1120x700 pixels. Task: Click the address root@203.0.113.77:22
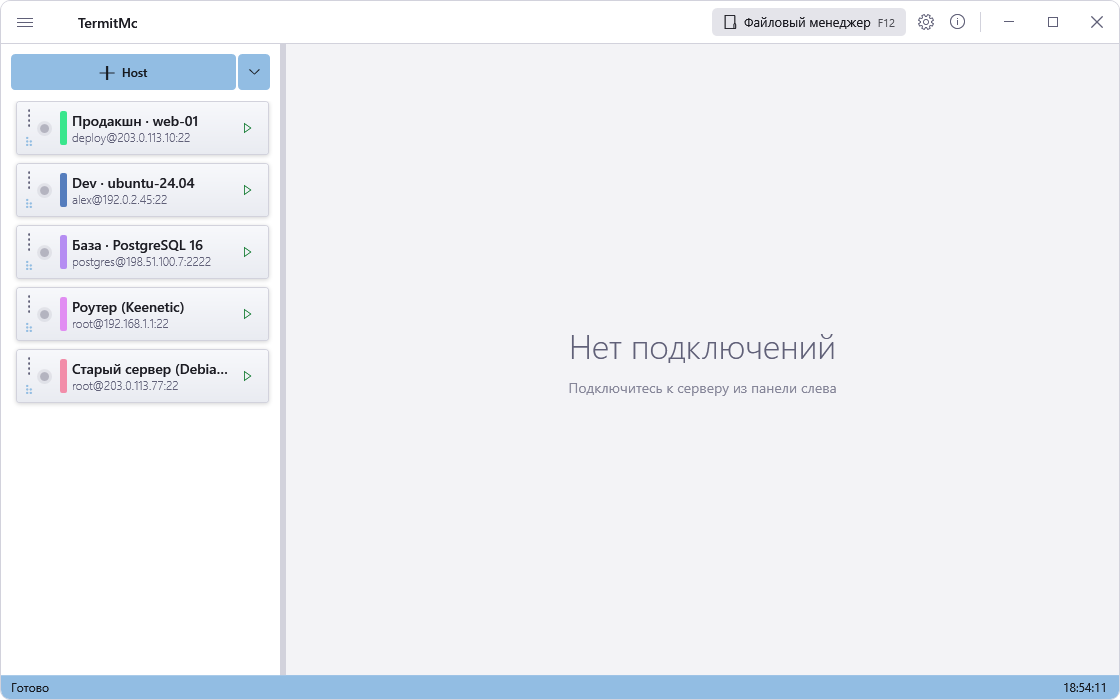click(125, 386)
